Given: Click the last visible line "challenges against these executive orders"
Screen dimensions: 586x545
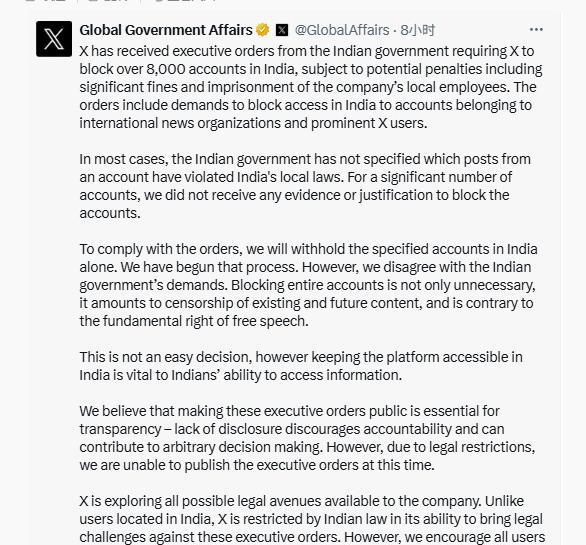Looking at the screenshot, I should (x=312, y=537).
